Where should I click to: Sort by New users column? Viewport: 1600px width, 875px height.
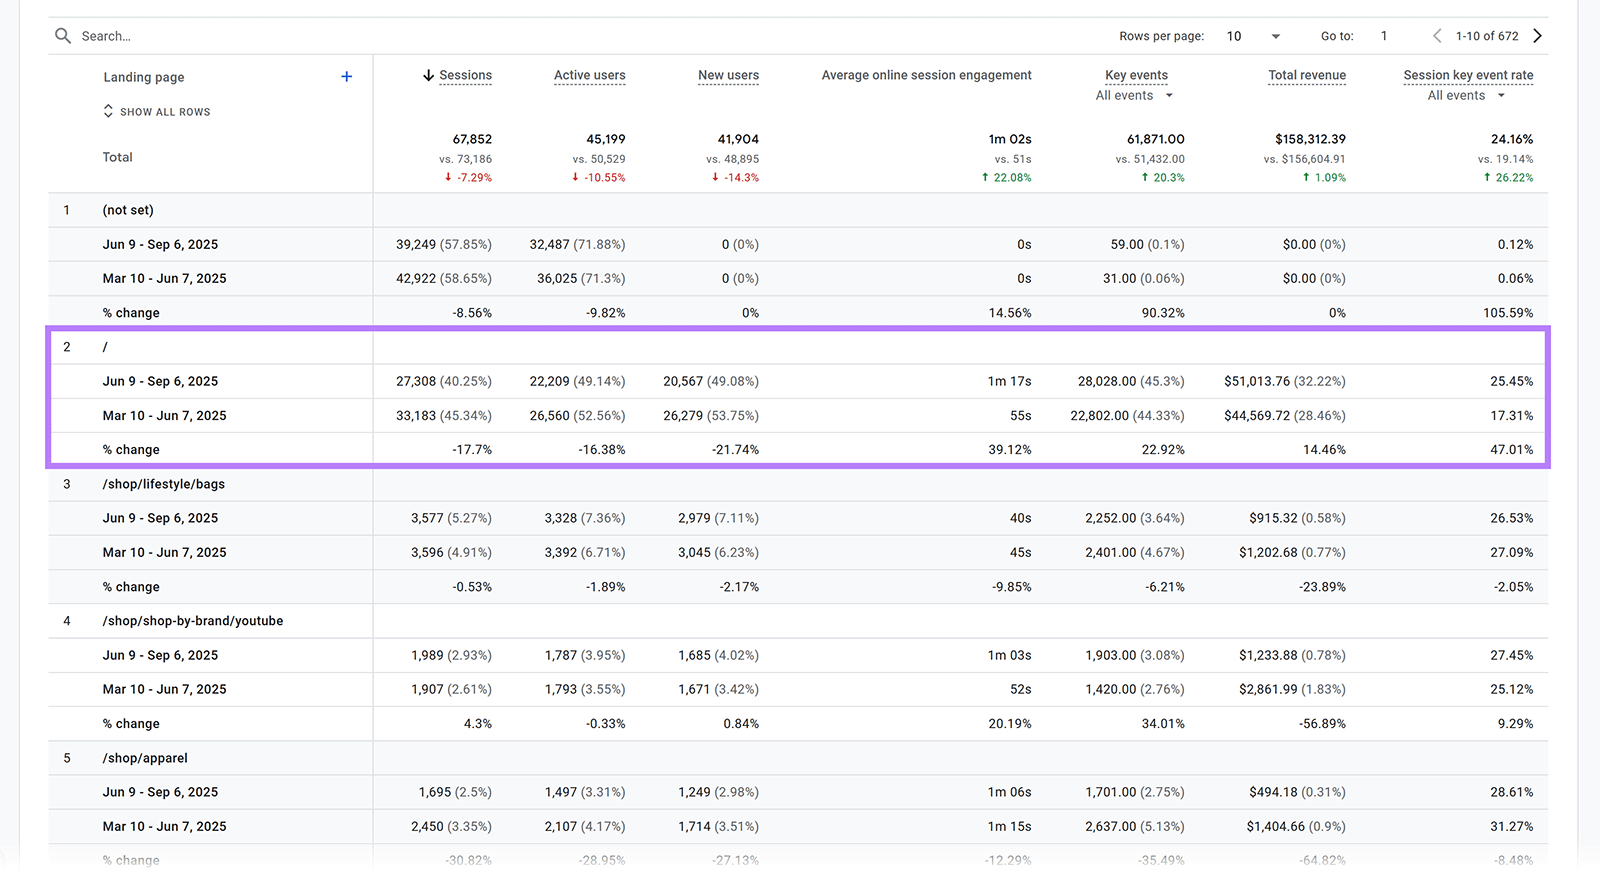(x=728, y=76)
